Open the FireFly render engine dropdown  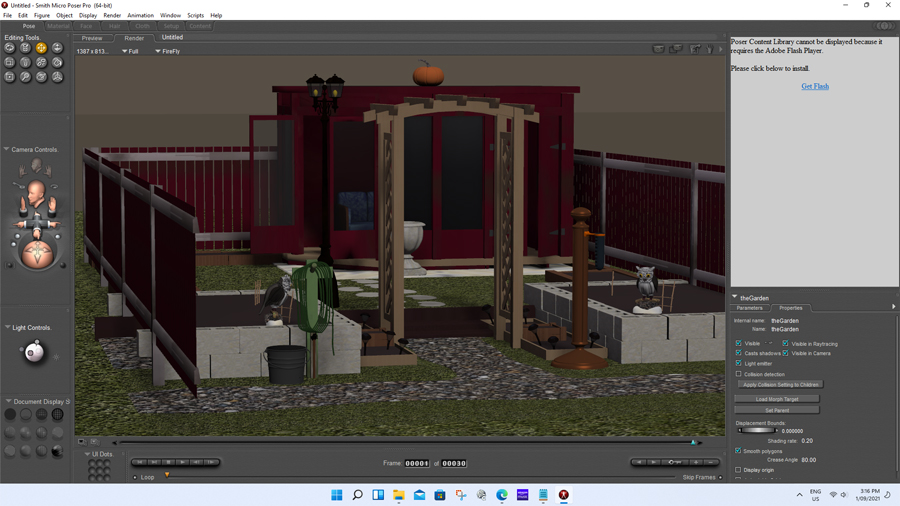pyautogui.click(x=167, y=51)
